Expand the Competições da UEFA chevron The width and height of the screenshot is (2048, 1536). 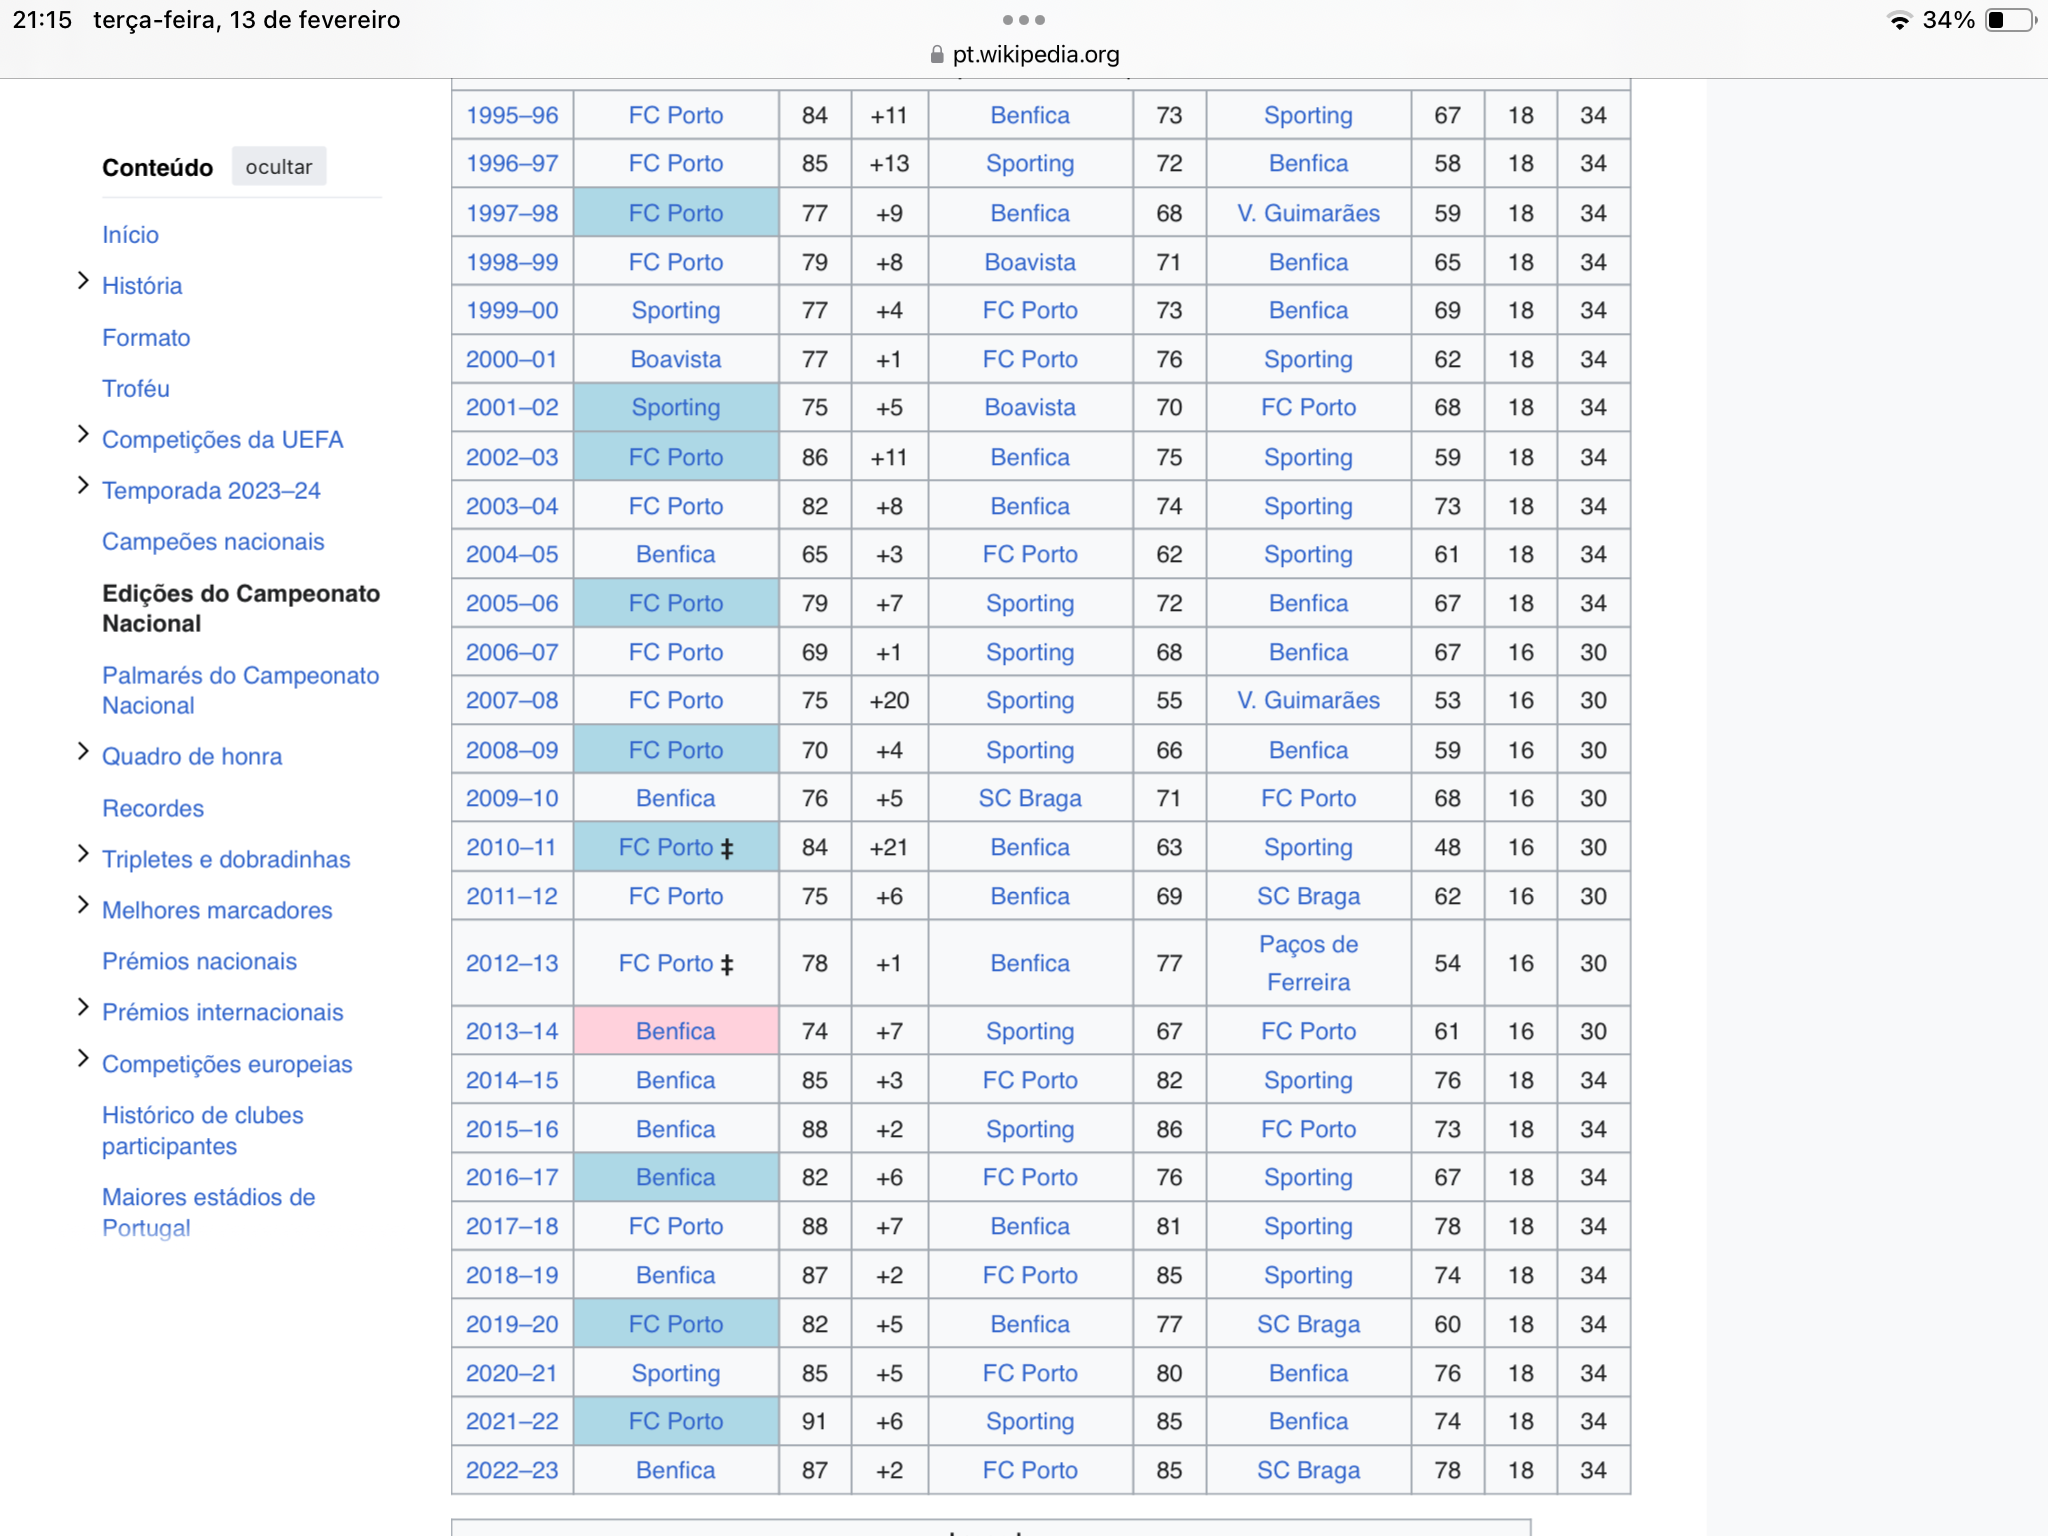(x=83, y=436)
